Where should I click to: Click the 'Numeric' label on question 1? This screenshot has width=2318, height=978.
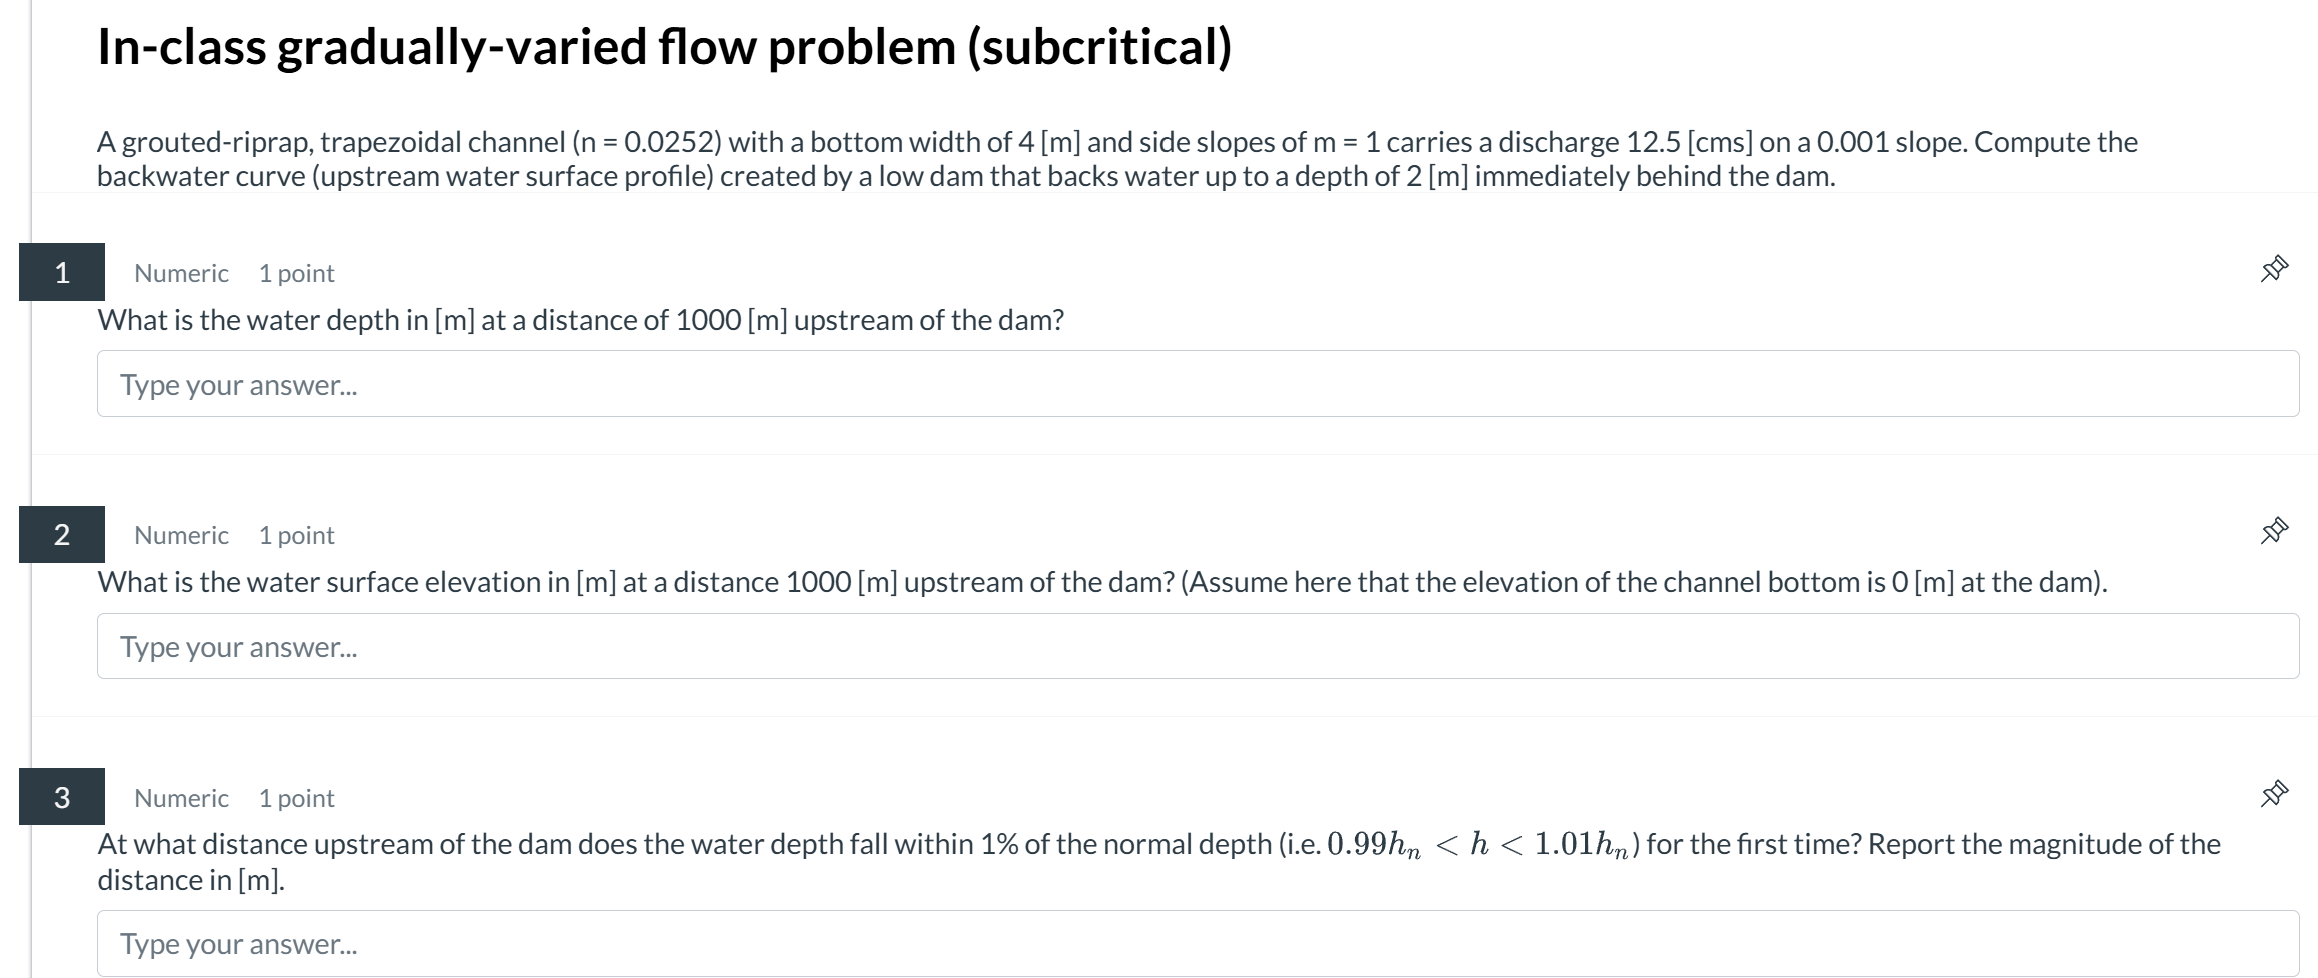[180, 272]
